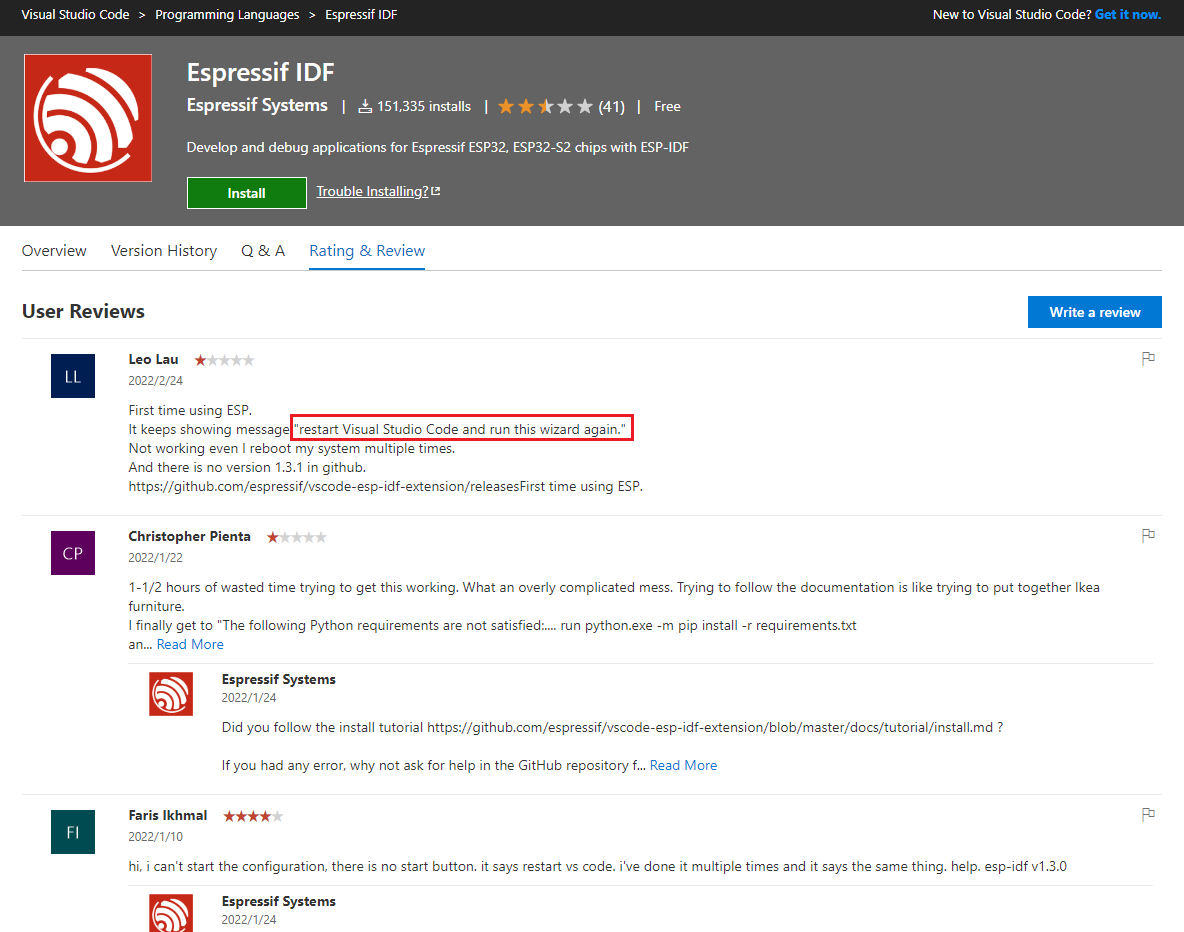The height and width of the screenshot is (932, 1184).
Task: Open the Overview tab
Action: pos(54,251)
